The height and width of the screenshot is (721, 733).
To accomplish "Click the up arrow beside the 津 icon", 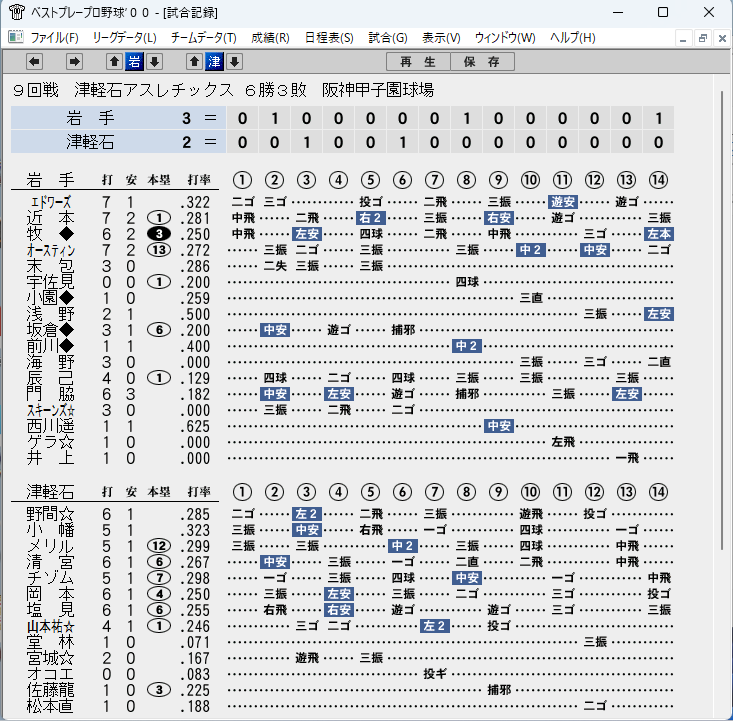I will (x=194, y=61).
